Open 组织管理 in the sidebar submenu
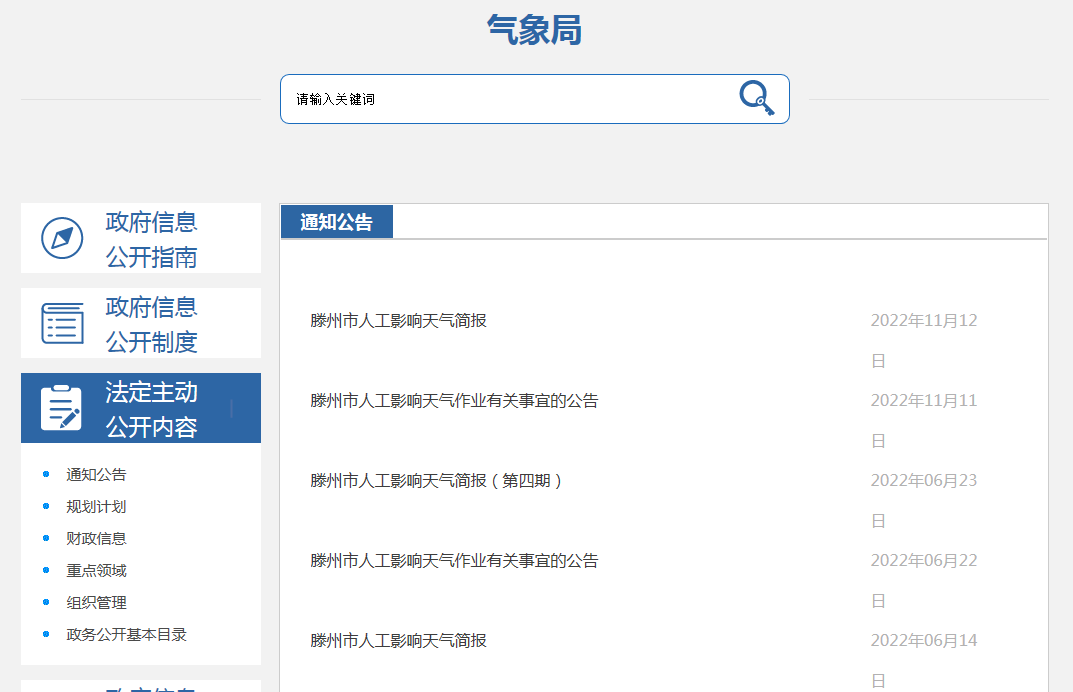 pyautogui.click(x=96, y=603)
